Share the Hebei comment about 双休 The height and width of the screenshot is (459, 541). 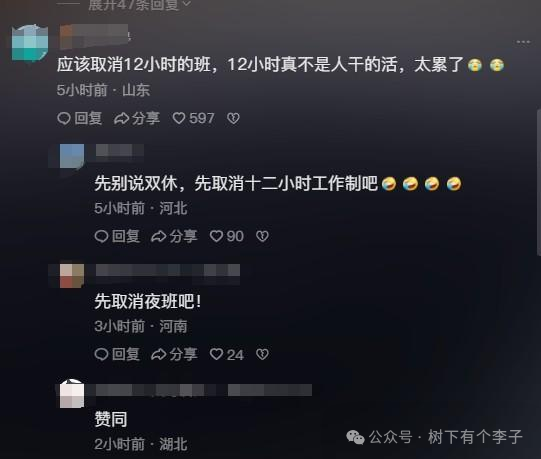click(x=174, y=236)
